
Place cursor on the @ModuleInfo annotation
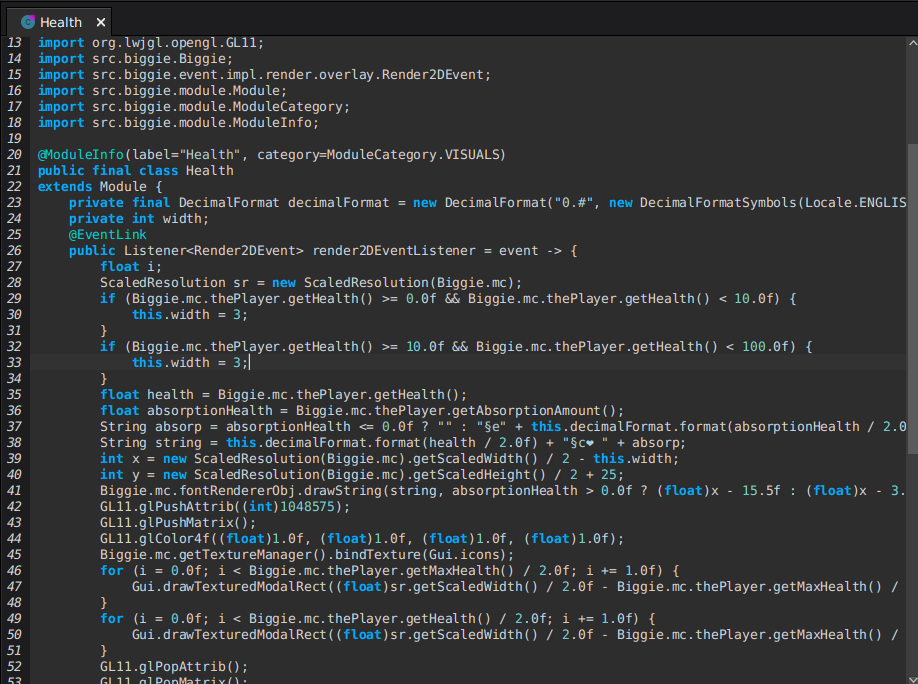point(81,155)
